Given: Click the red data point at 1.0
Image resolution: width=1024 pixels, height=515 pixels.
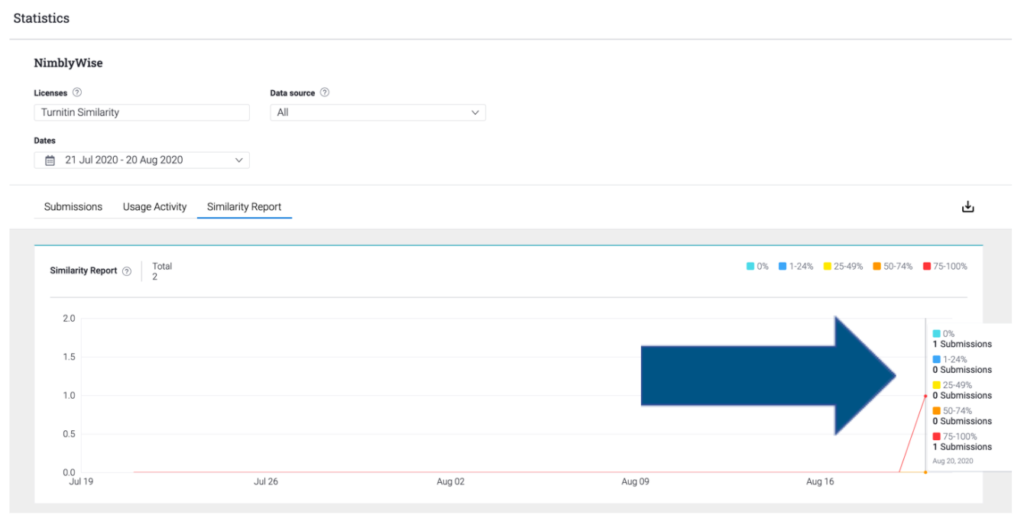Looking at the screenshot, I should (925, 396).
